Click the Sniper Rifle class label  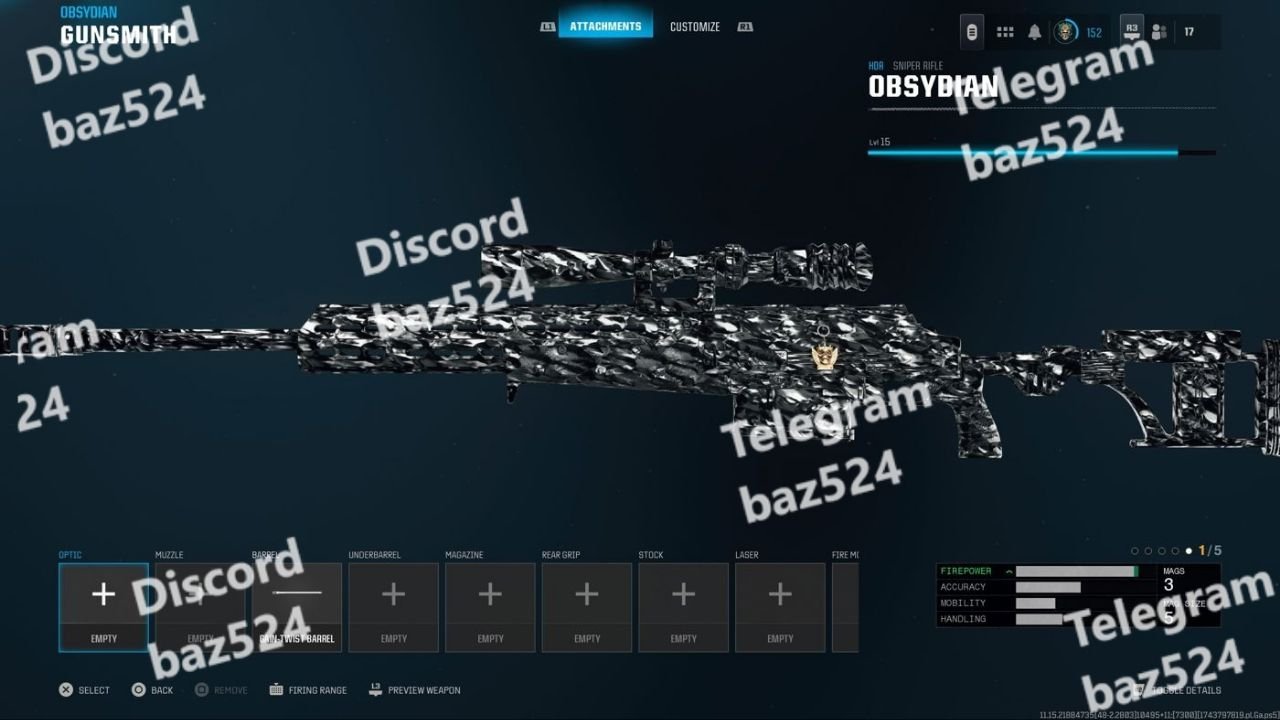(x=918, y=66)
